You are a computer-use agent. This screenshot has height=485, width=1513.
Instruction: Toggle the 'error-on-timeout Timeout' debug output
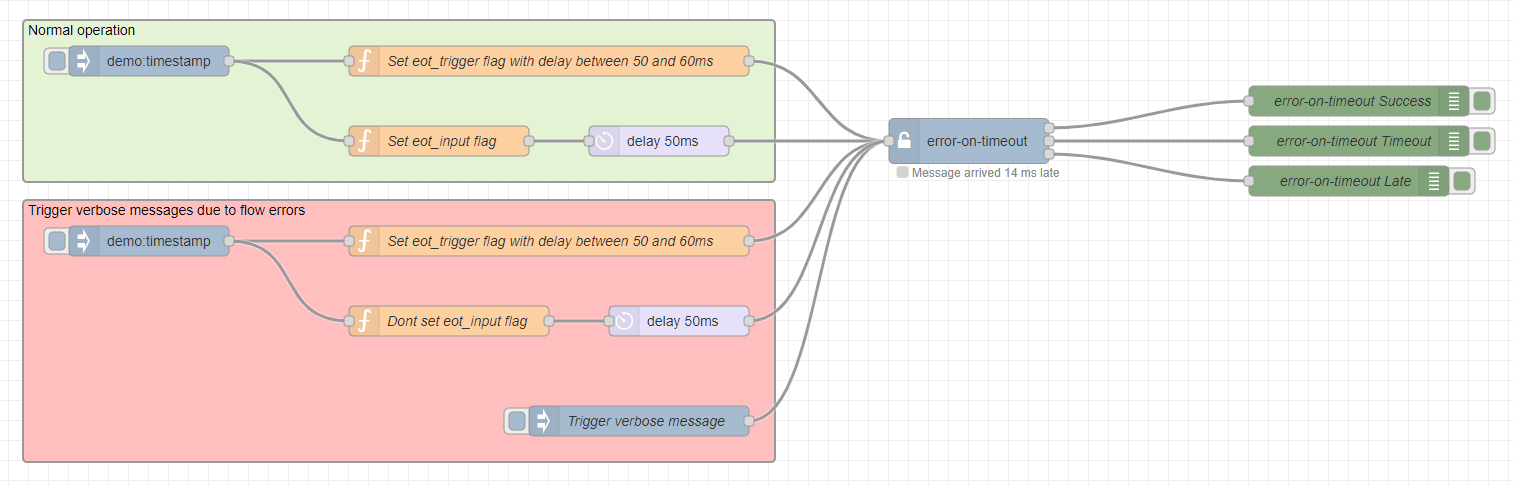(x=1482, y=141)
